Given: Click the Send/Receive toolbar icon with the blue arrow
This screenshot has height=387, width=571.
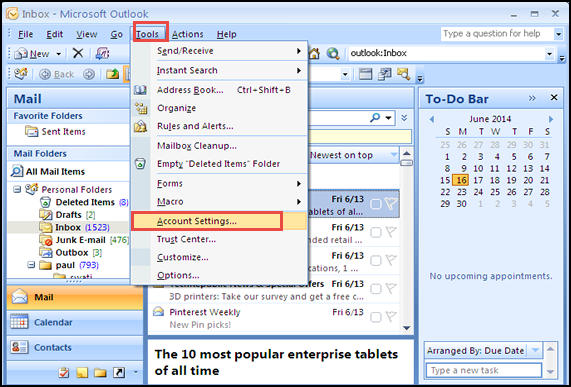Looking at the screenshot, I should [102, 54].
